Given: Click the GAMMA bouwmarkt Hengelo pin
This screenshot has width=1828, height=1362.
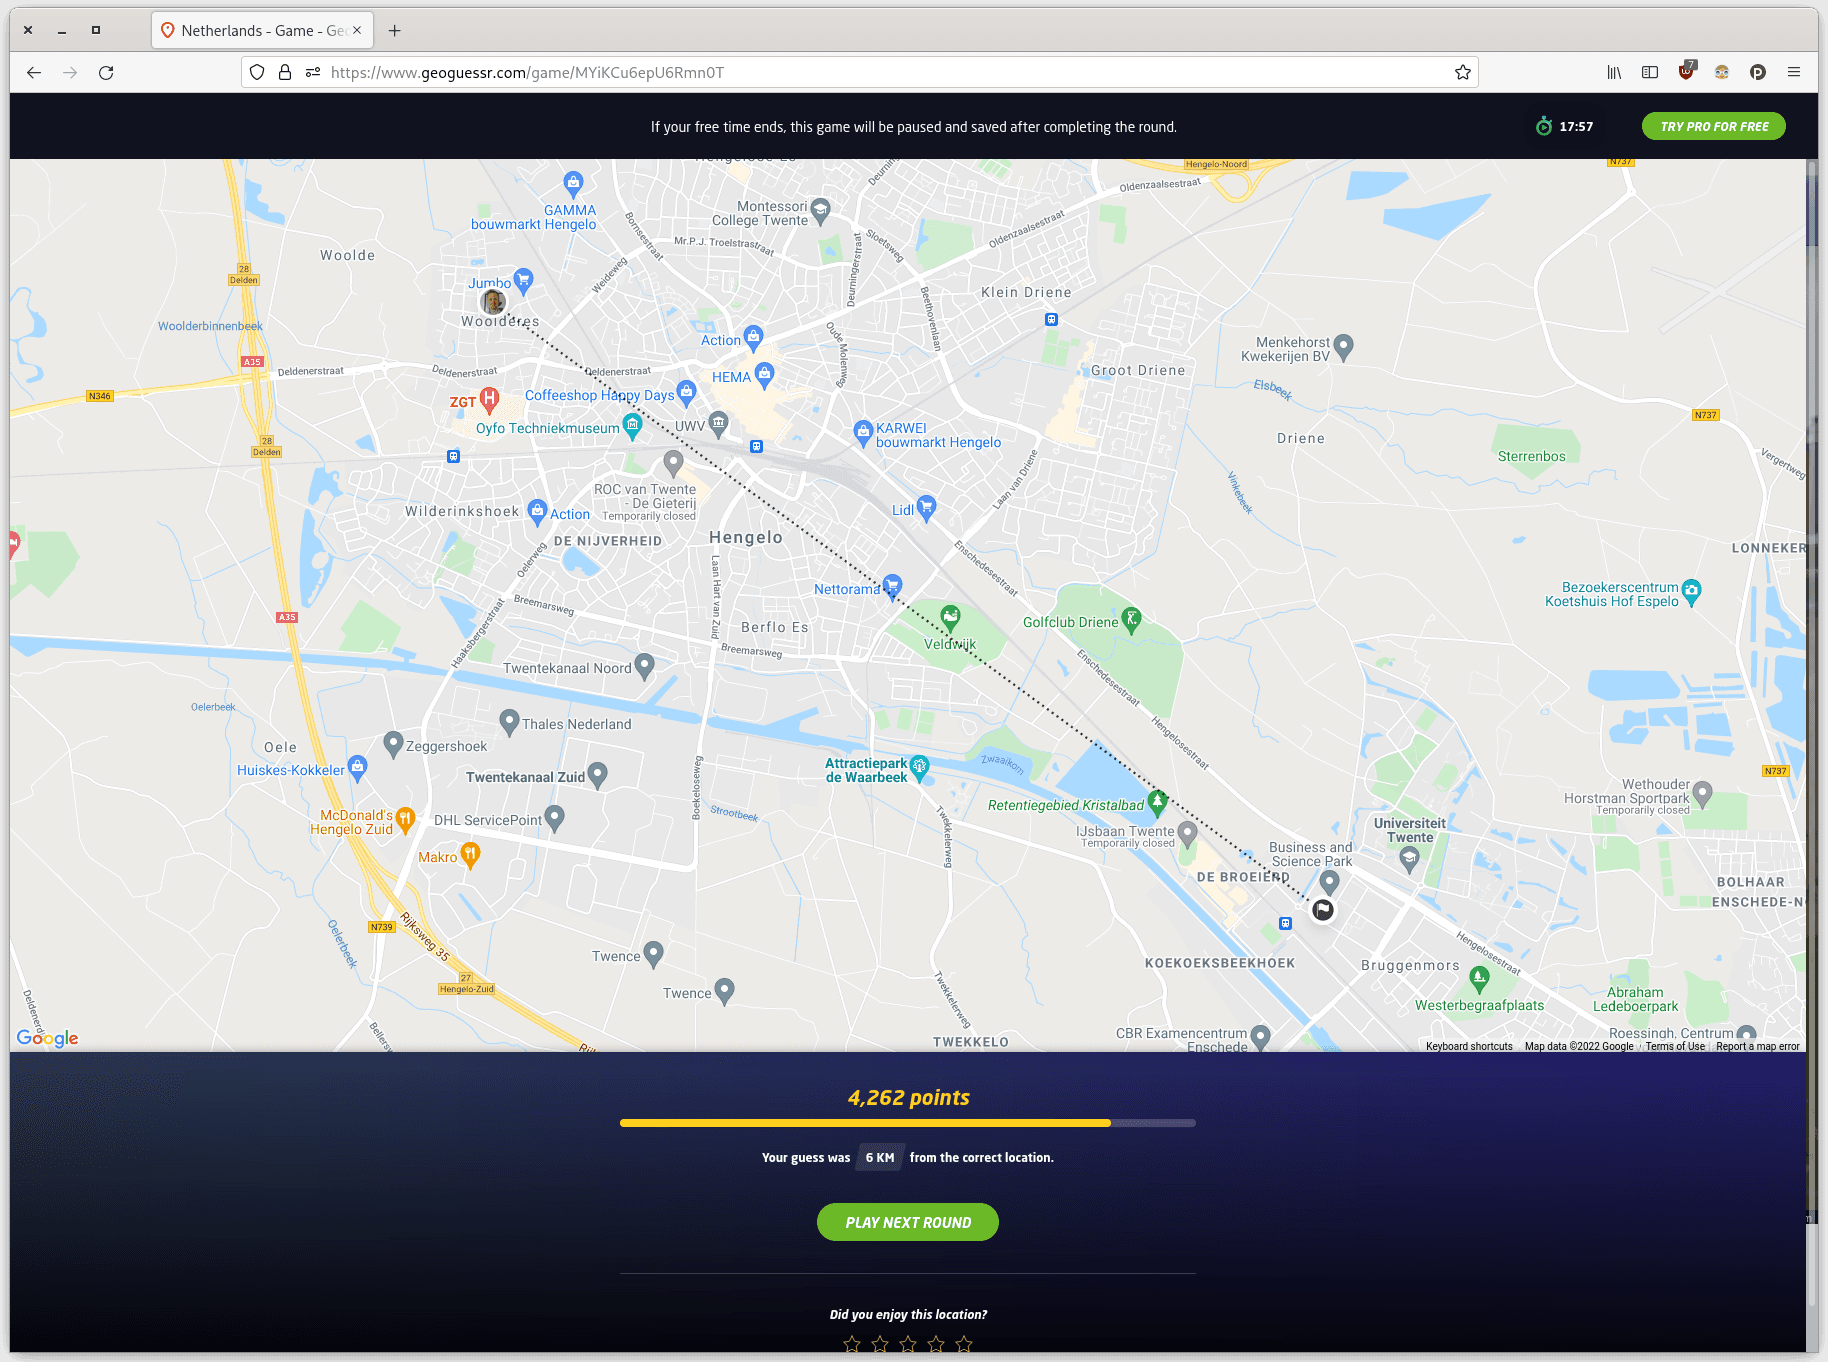Looking at the screenshot, I should 573,183.
